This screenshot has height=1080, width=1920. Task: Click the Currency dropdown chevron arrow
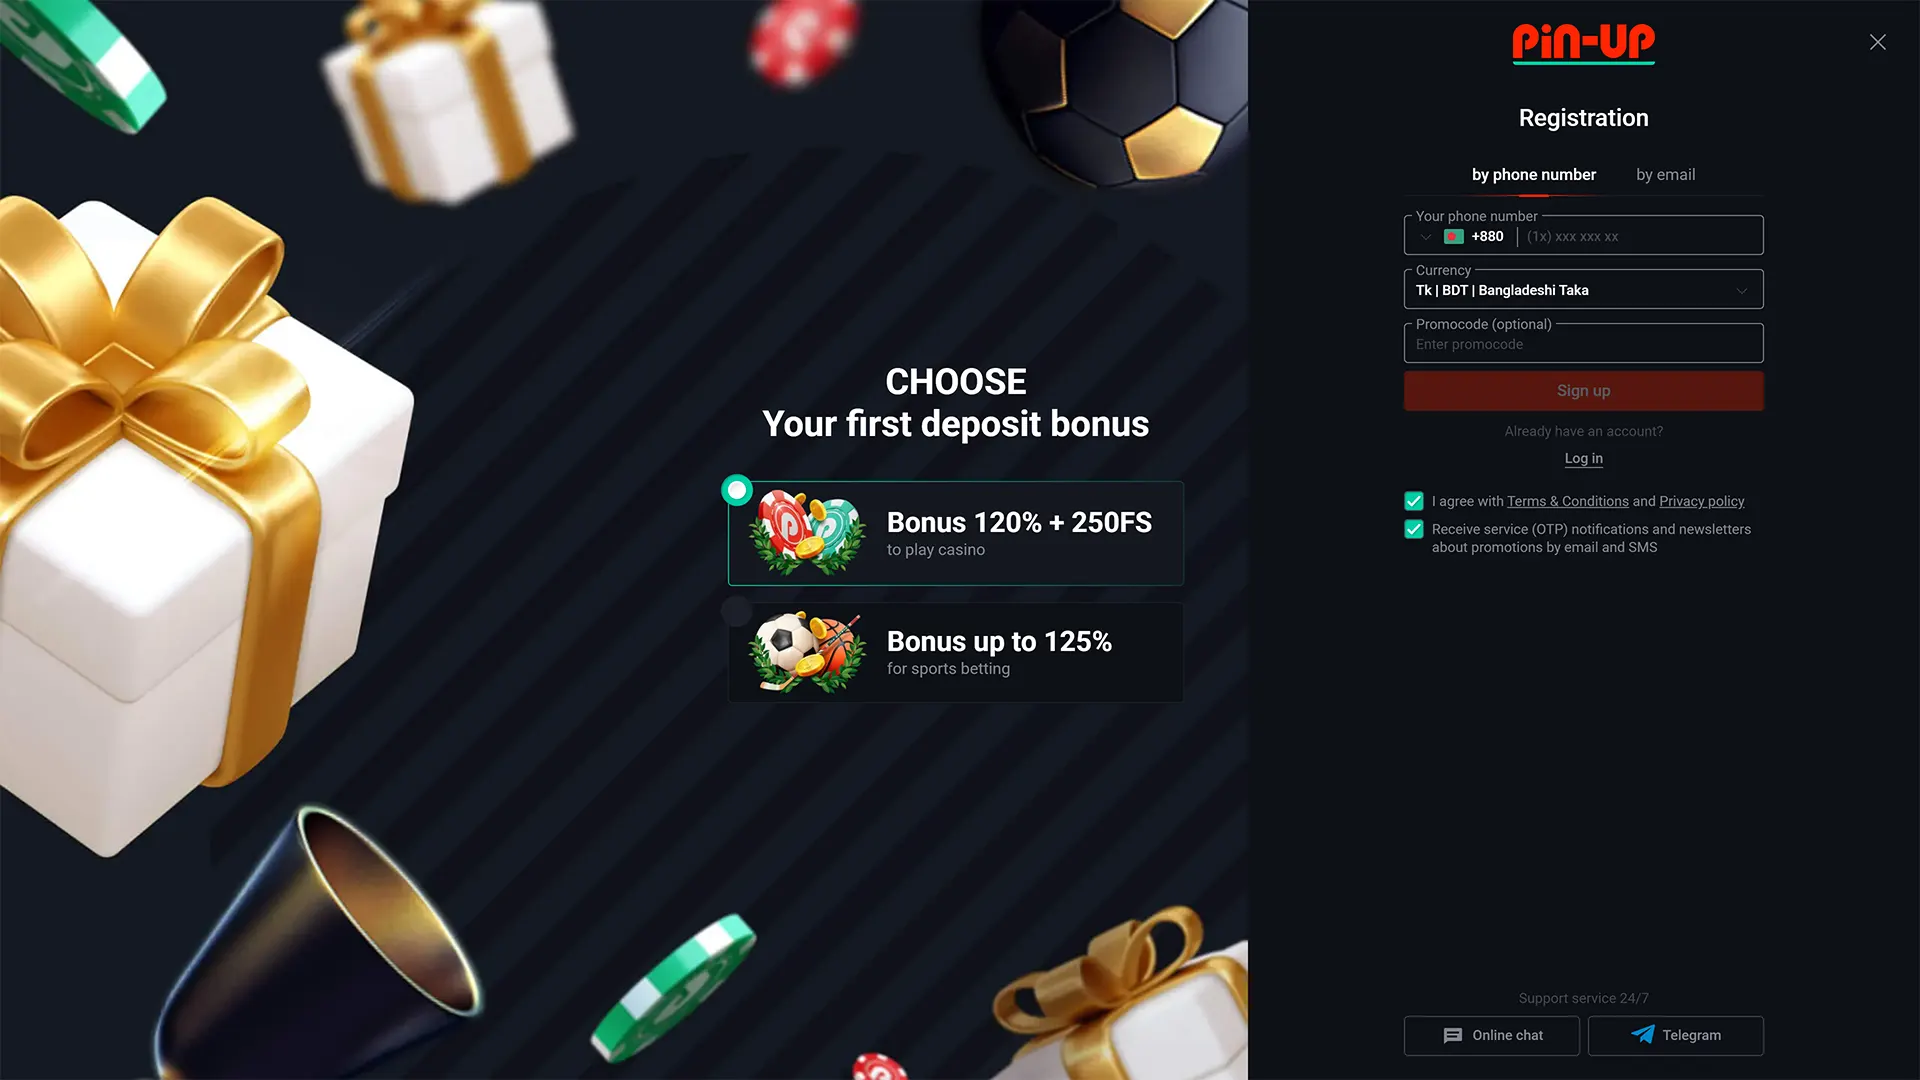click(1742, 291)
